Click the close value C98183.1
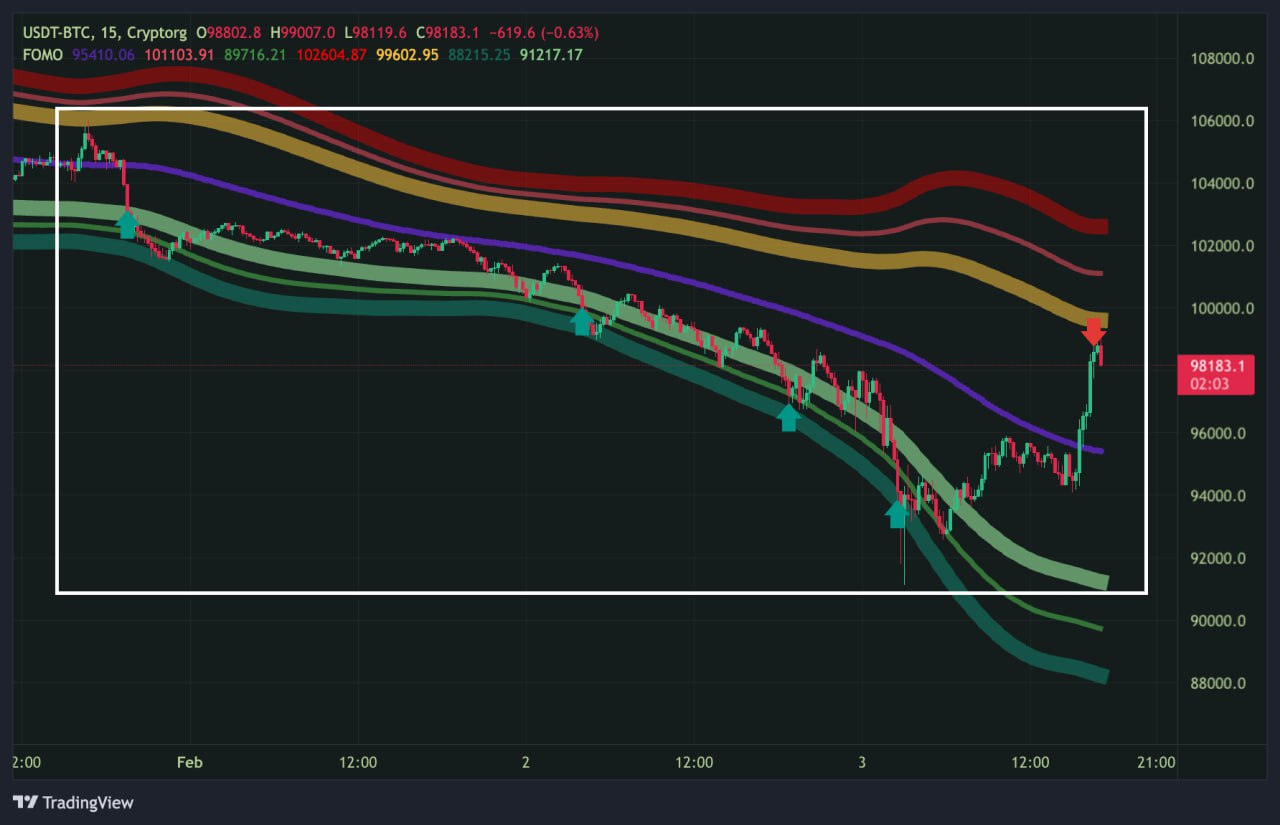This screenshot has height=825, width=1280. point(446,33)
